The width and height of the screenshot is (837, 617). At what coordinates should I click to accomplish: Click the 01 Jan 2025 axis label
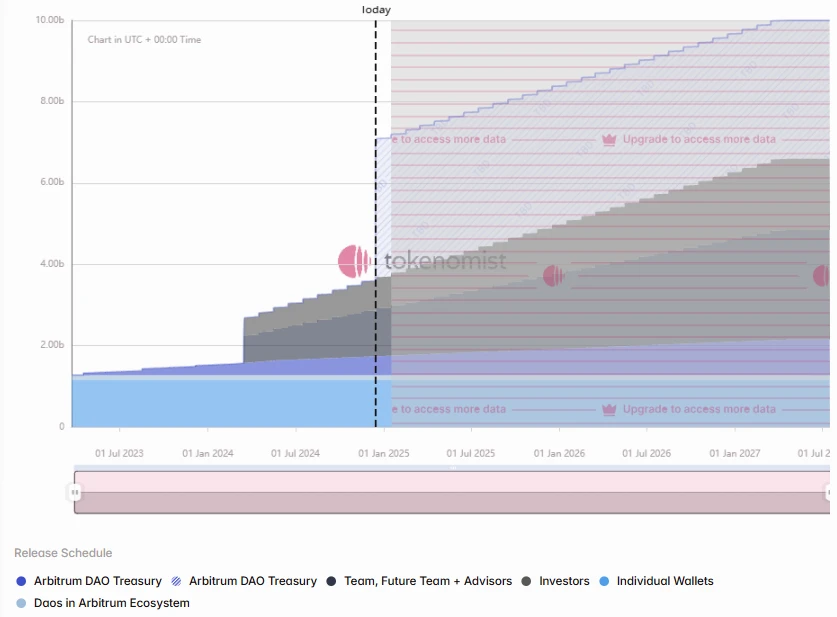coord(385,454)
